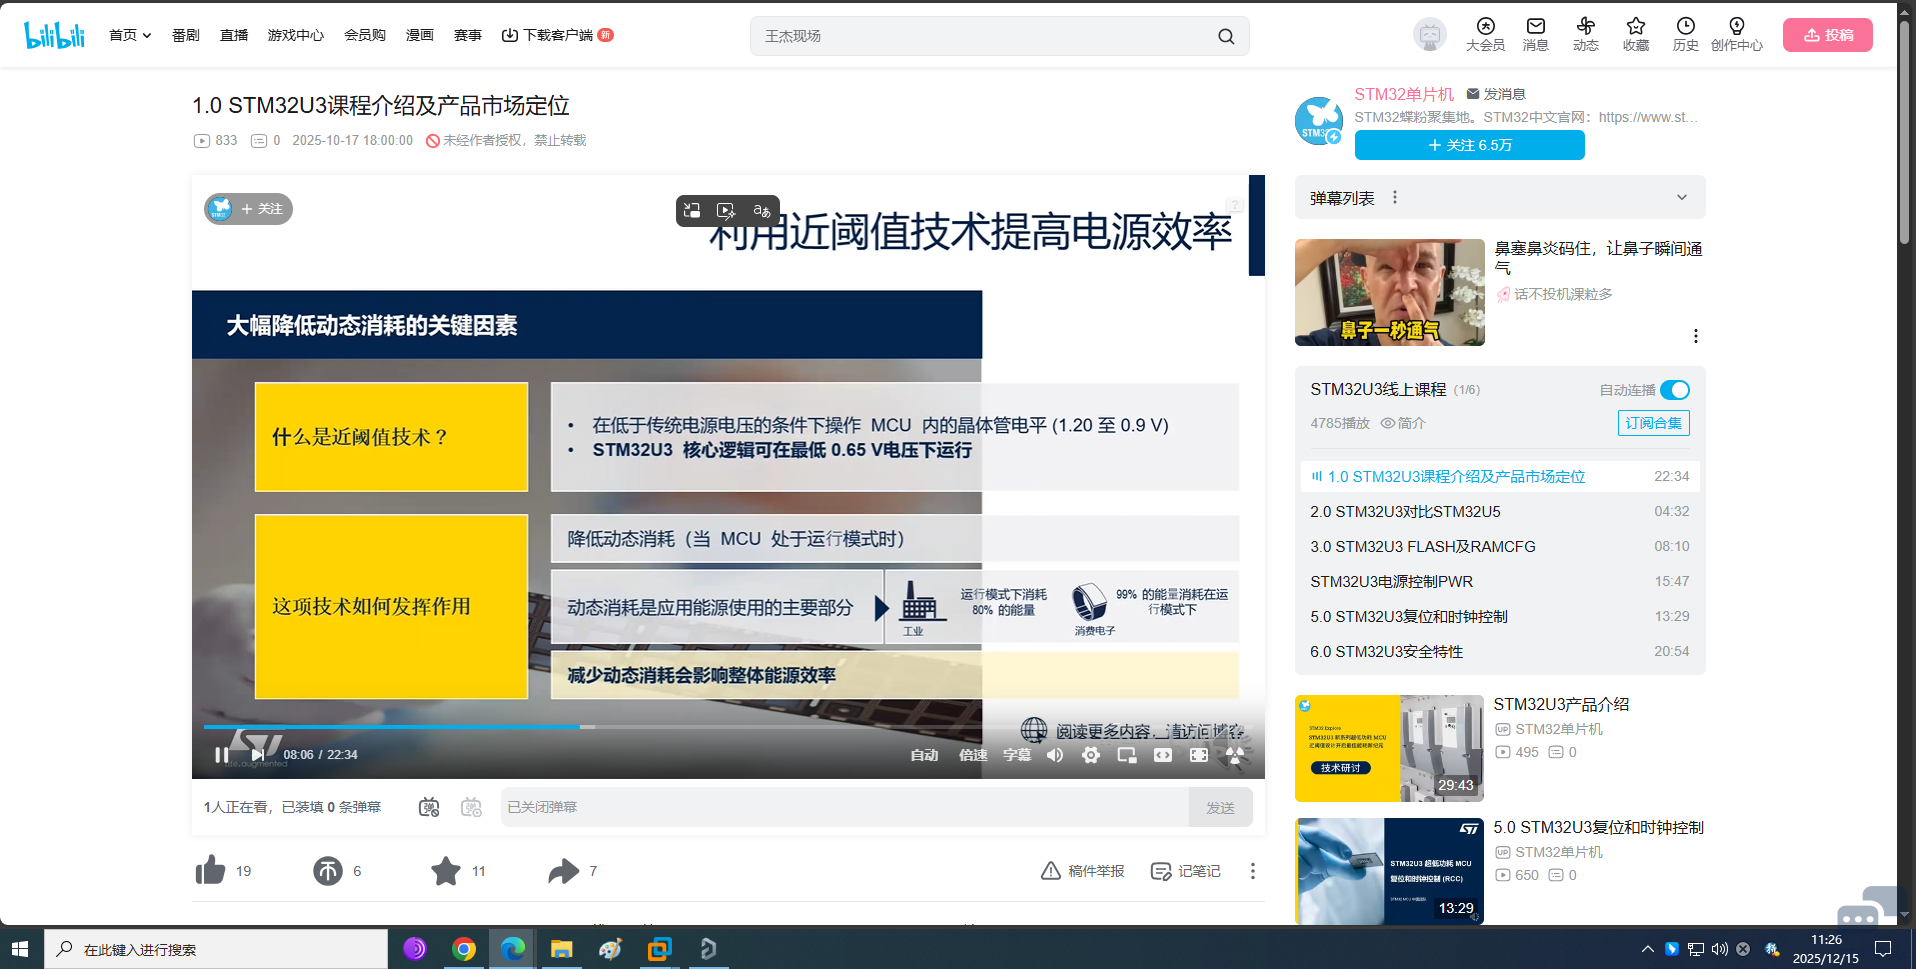Image resolution: width=1916 pixels, height=969 pixels.
Task: Click the 关注 6.5万 follow button
Action: (1469, 145)
